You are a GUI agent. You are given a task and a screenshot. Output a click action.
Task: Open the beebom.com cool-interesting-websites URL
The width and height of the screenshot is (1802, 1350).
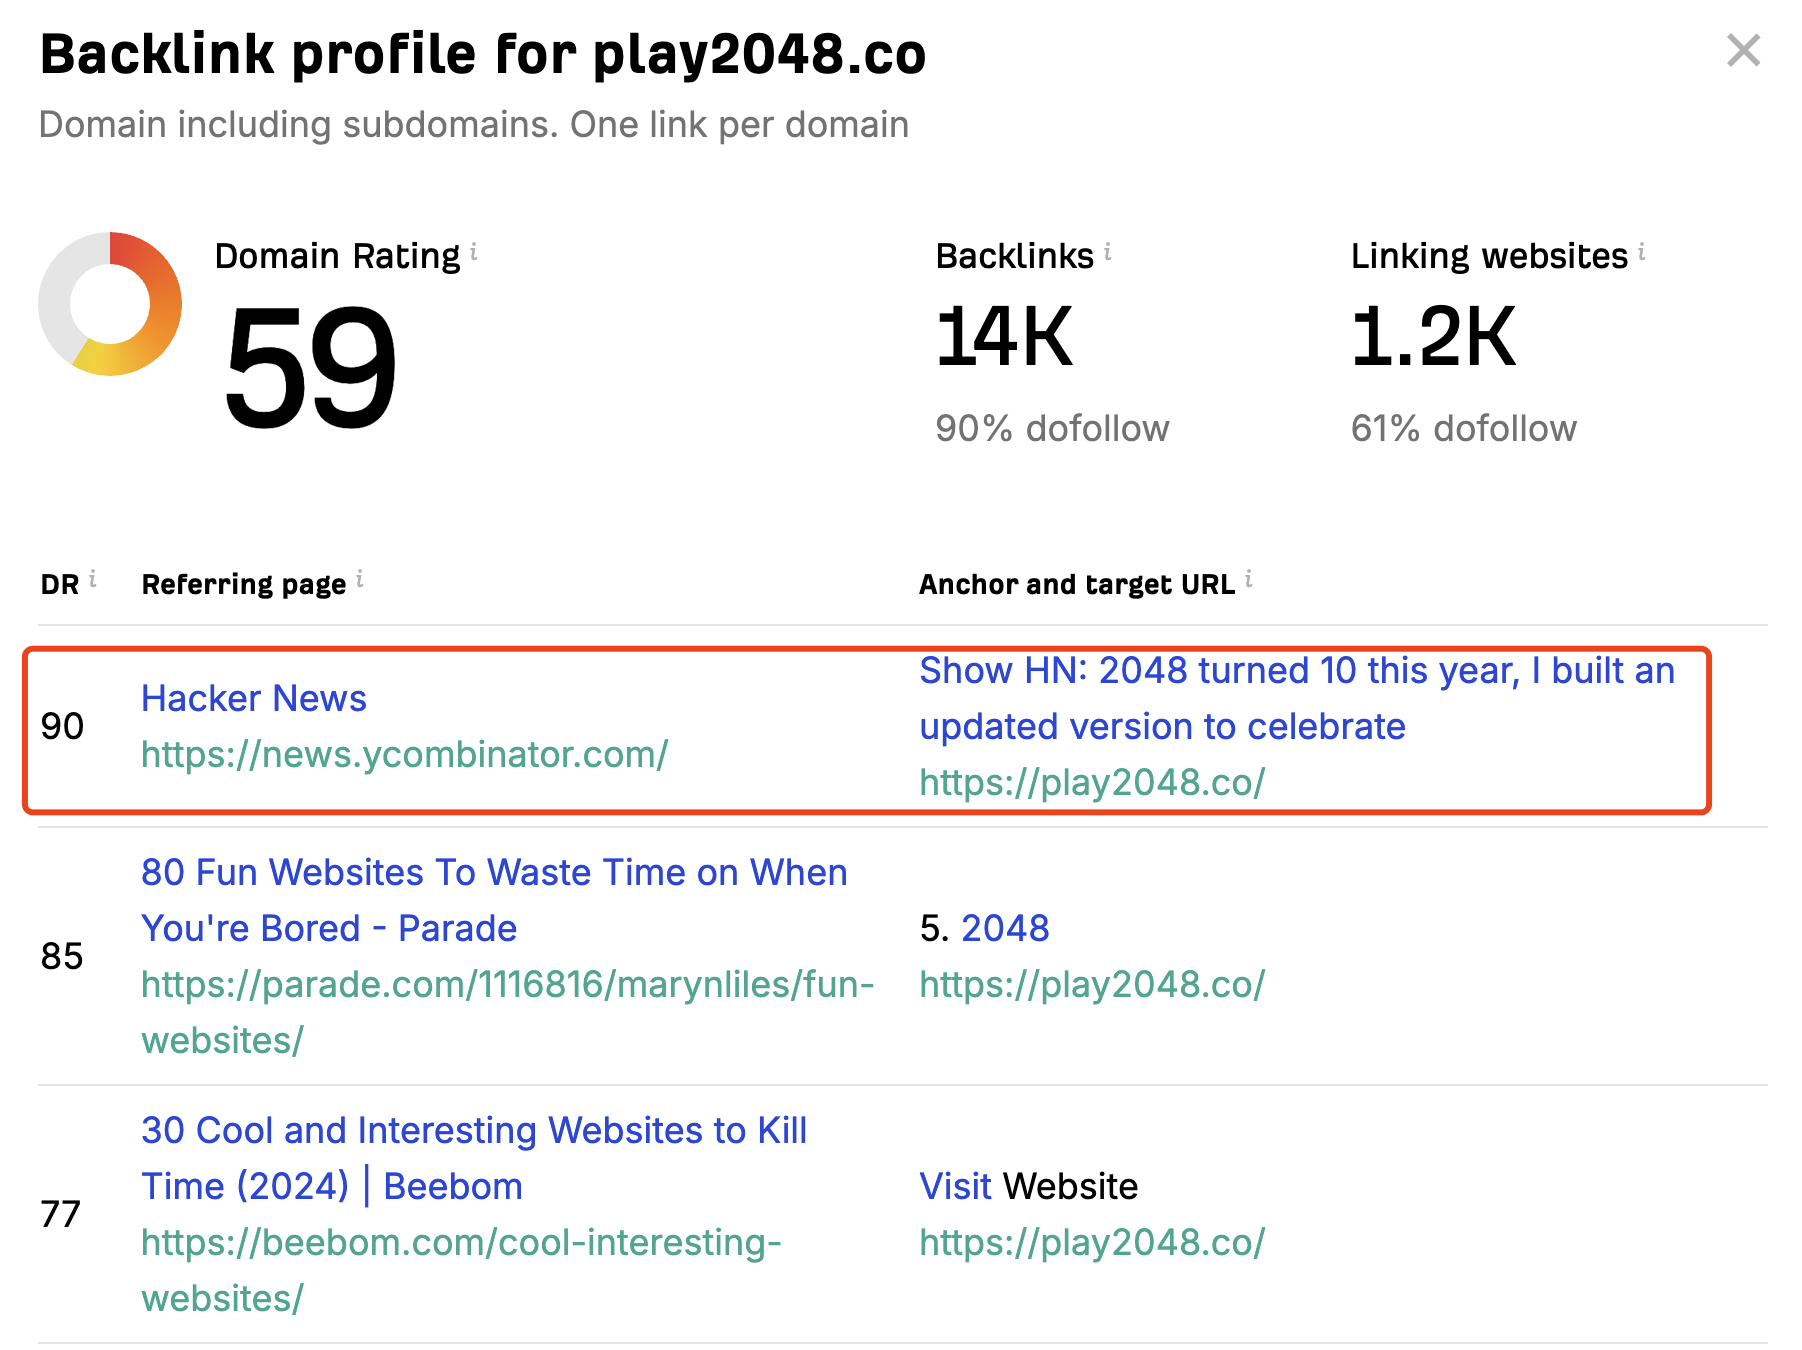pyautogui.click(x=461, y=1270)
